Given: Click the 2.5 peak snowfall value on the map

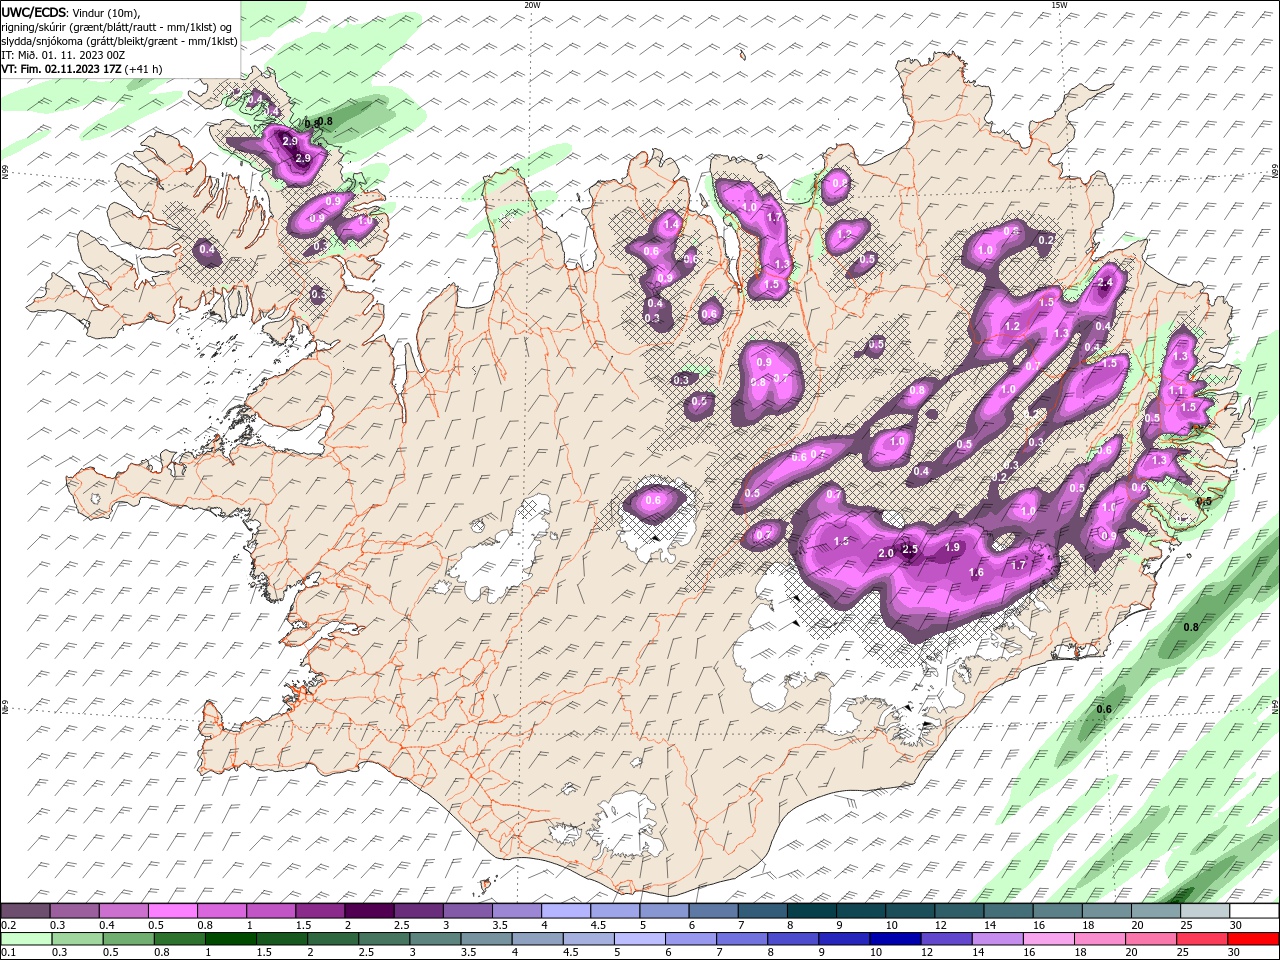Looking at the screenshot, I should tap(910, 549).
